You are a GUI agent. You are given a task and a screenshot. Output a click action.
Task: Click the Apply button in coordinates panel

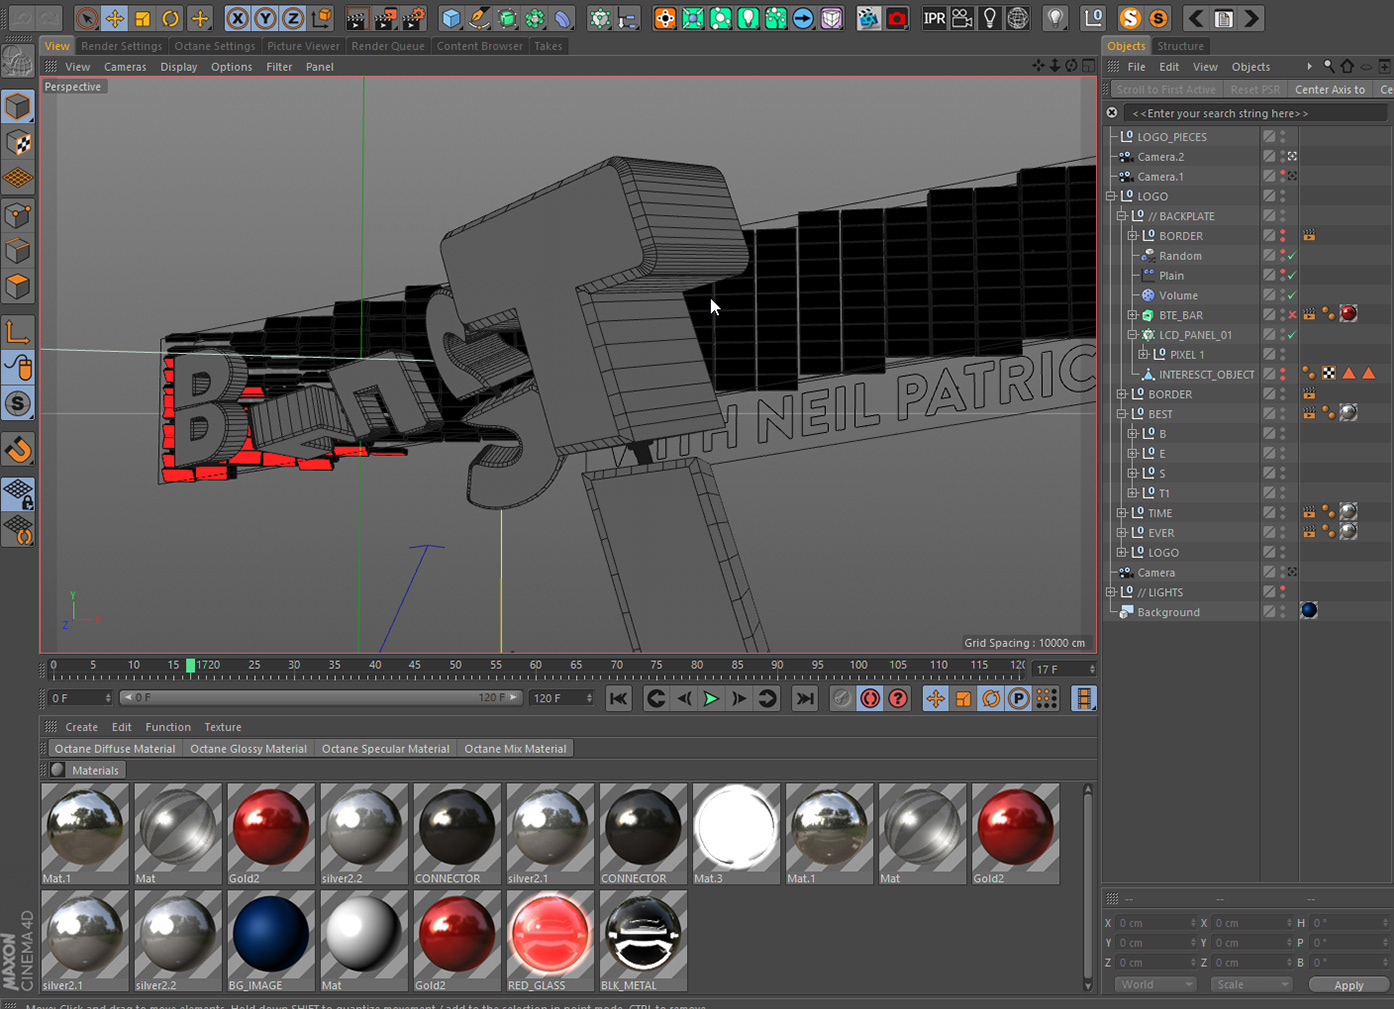1348,985
